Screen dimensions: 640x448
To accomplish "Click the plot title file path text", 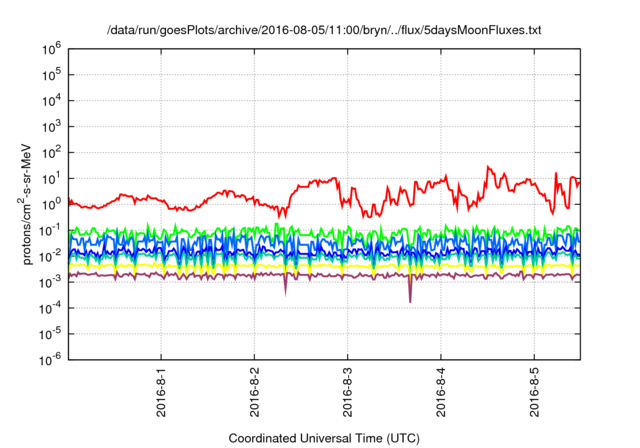I will click(x=323, y=31).
